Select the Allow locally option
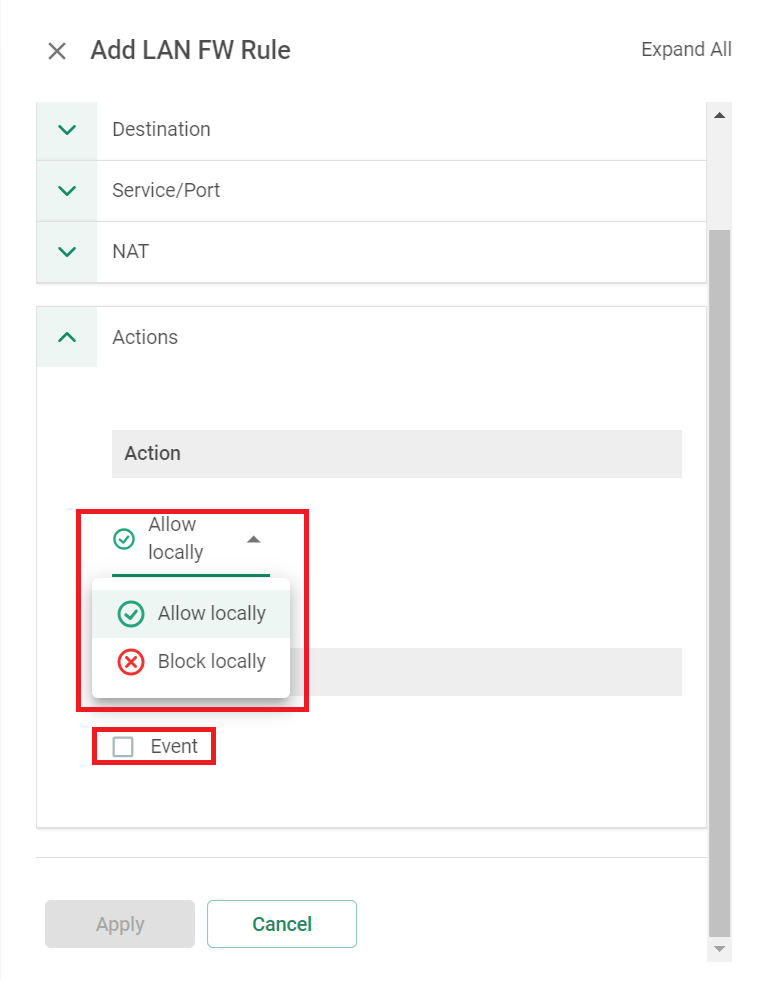The image size is (773, 988). (x=191, y=613)
